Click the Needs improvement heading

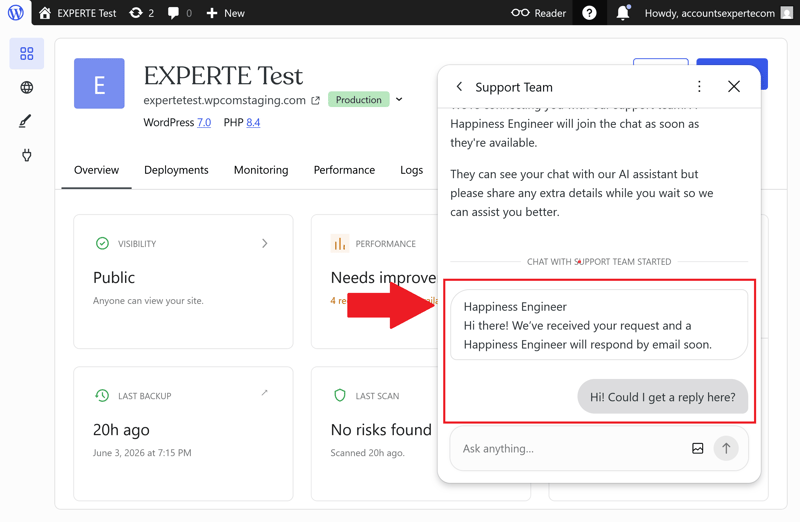(x=384, y=278)
